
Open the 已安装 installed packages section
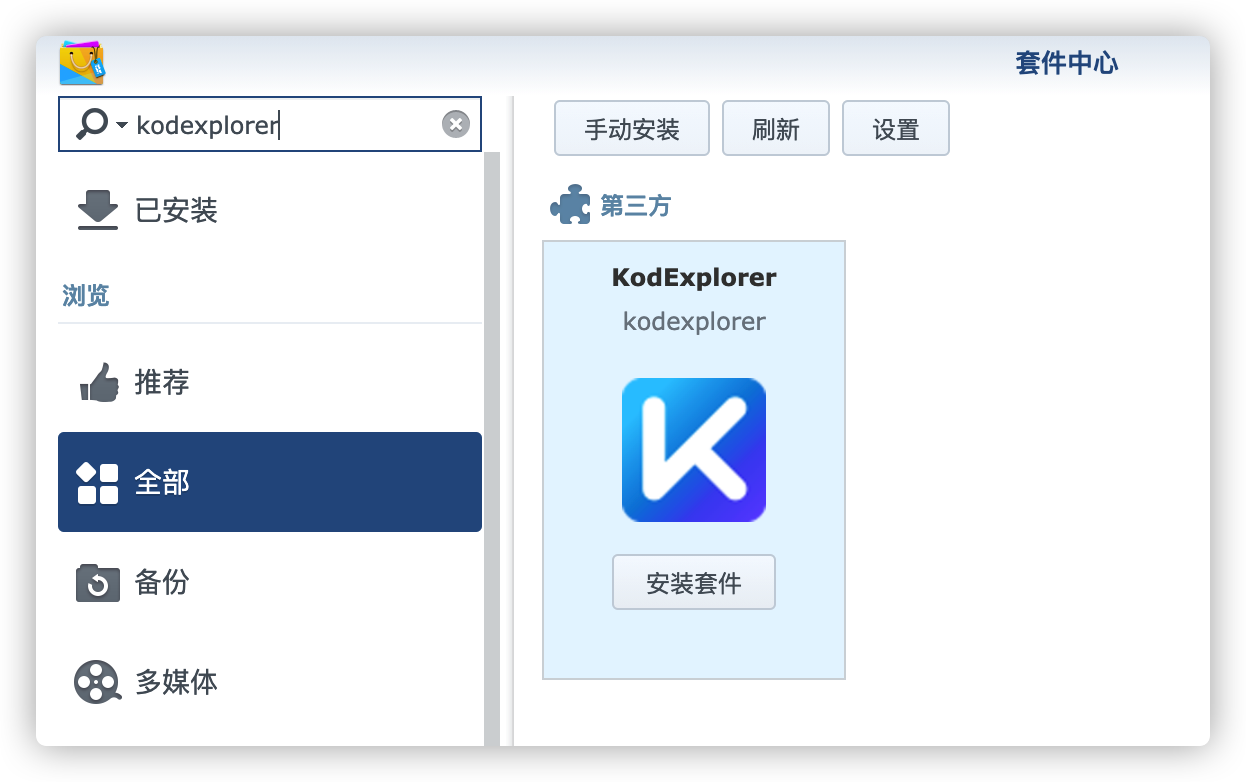[270, 211]
